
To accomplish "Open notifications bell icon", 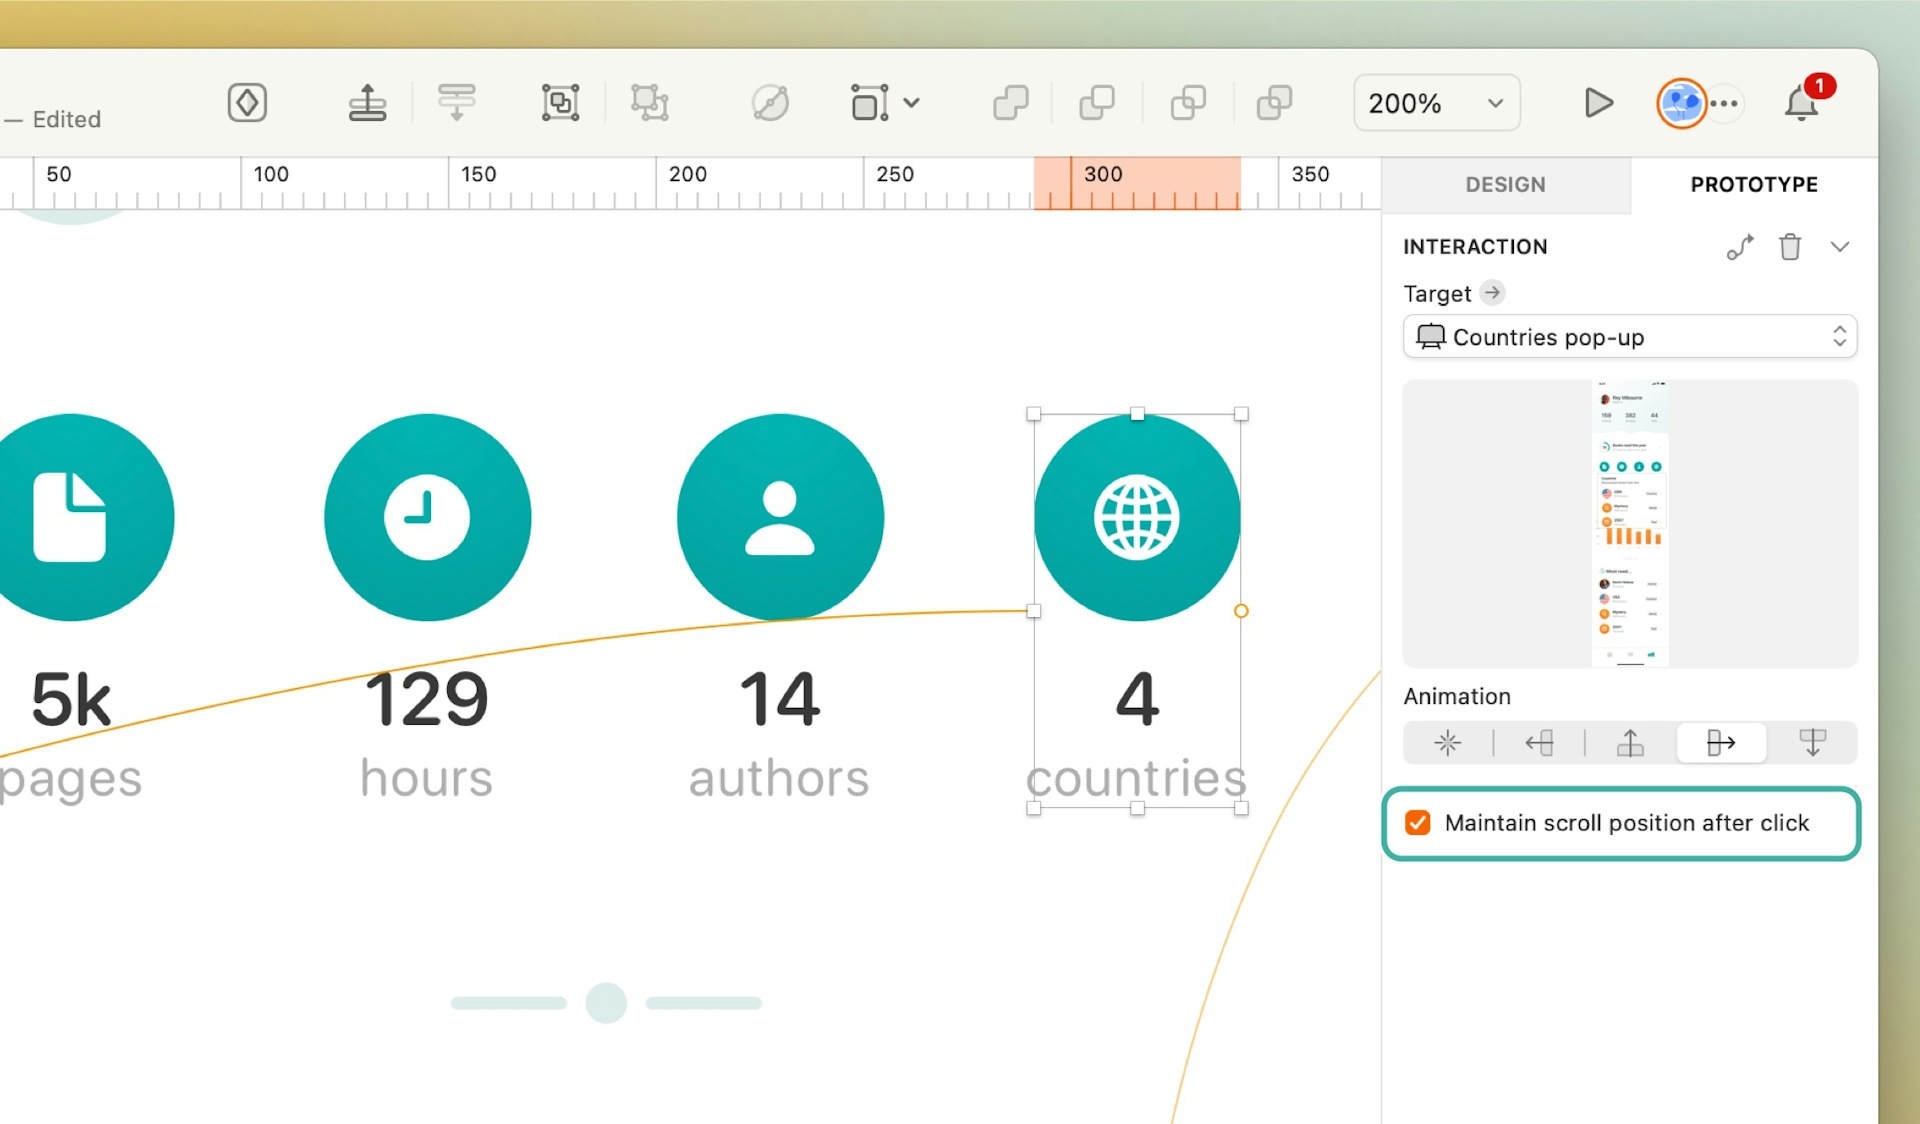I will (x=1801, y=103).
